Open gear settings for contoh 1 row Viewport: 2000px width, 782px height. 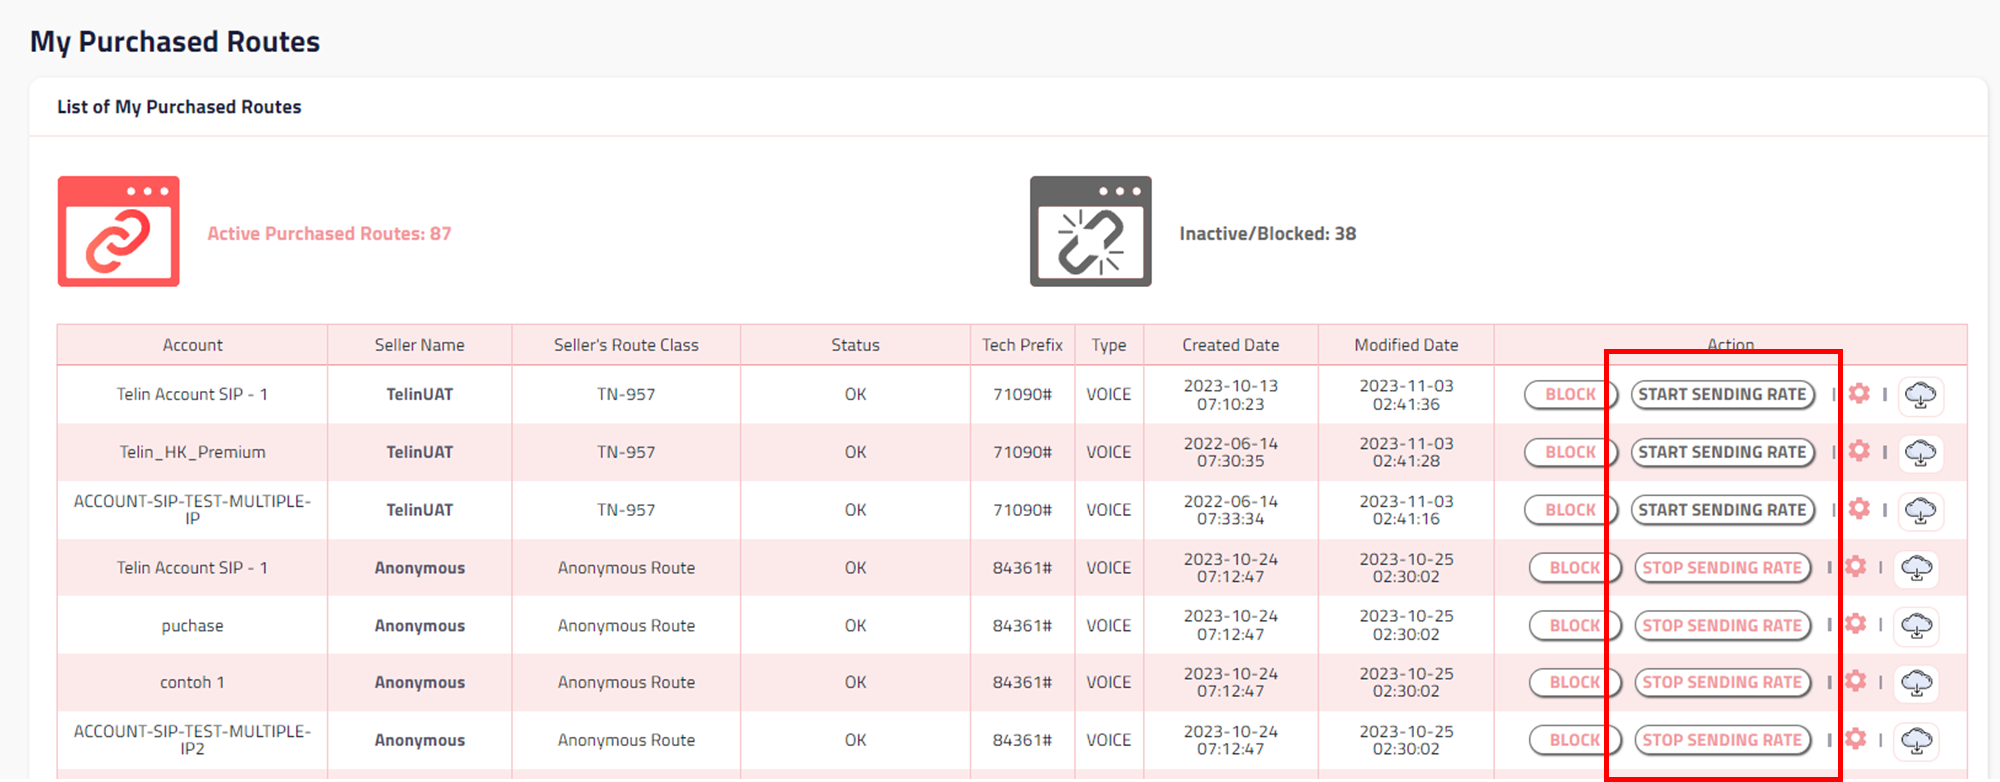point(1855,682)
